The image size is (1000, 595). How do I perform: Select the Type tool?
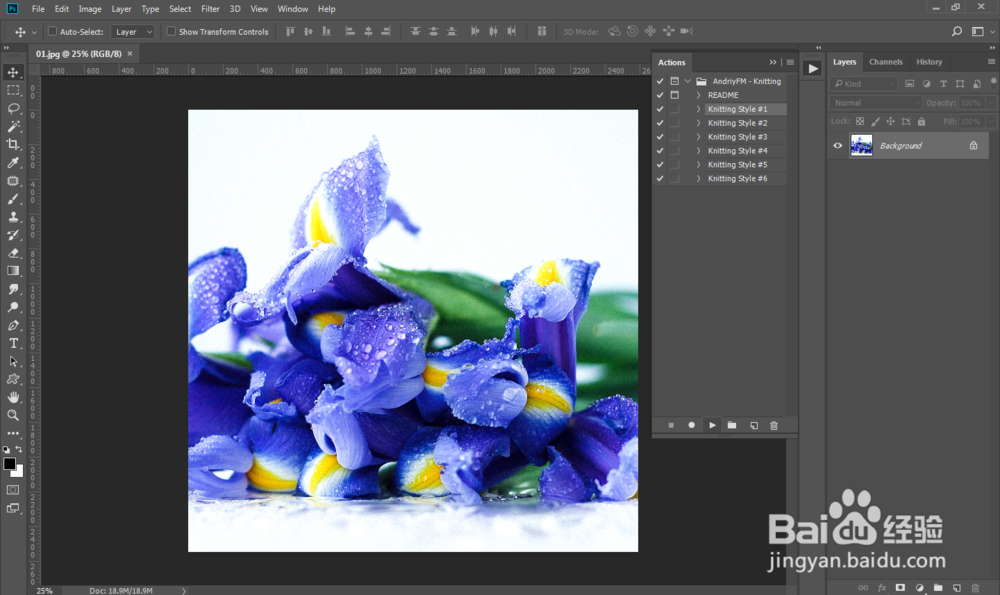(14, 343)
